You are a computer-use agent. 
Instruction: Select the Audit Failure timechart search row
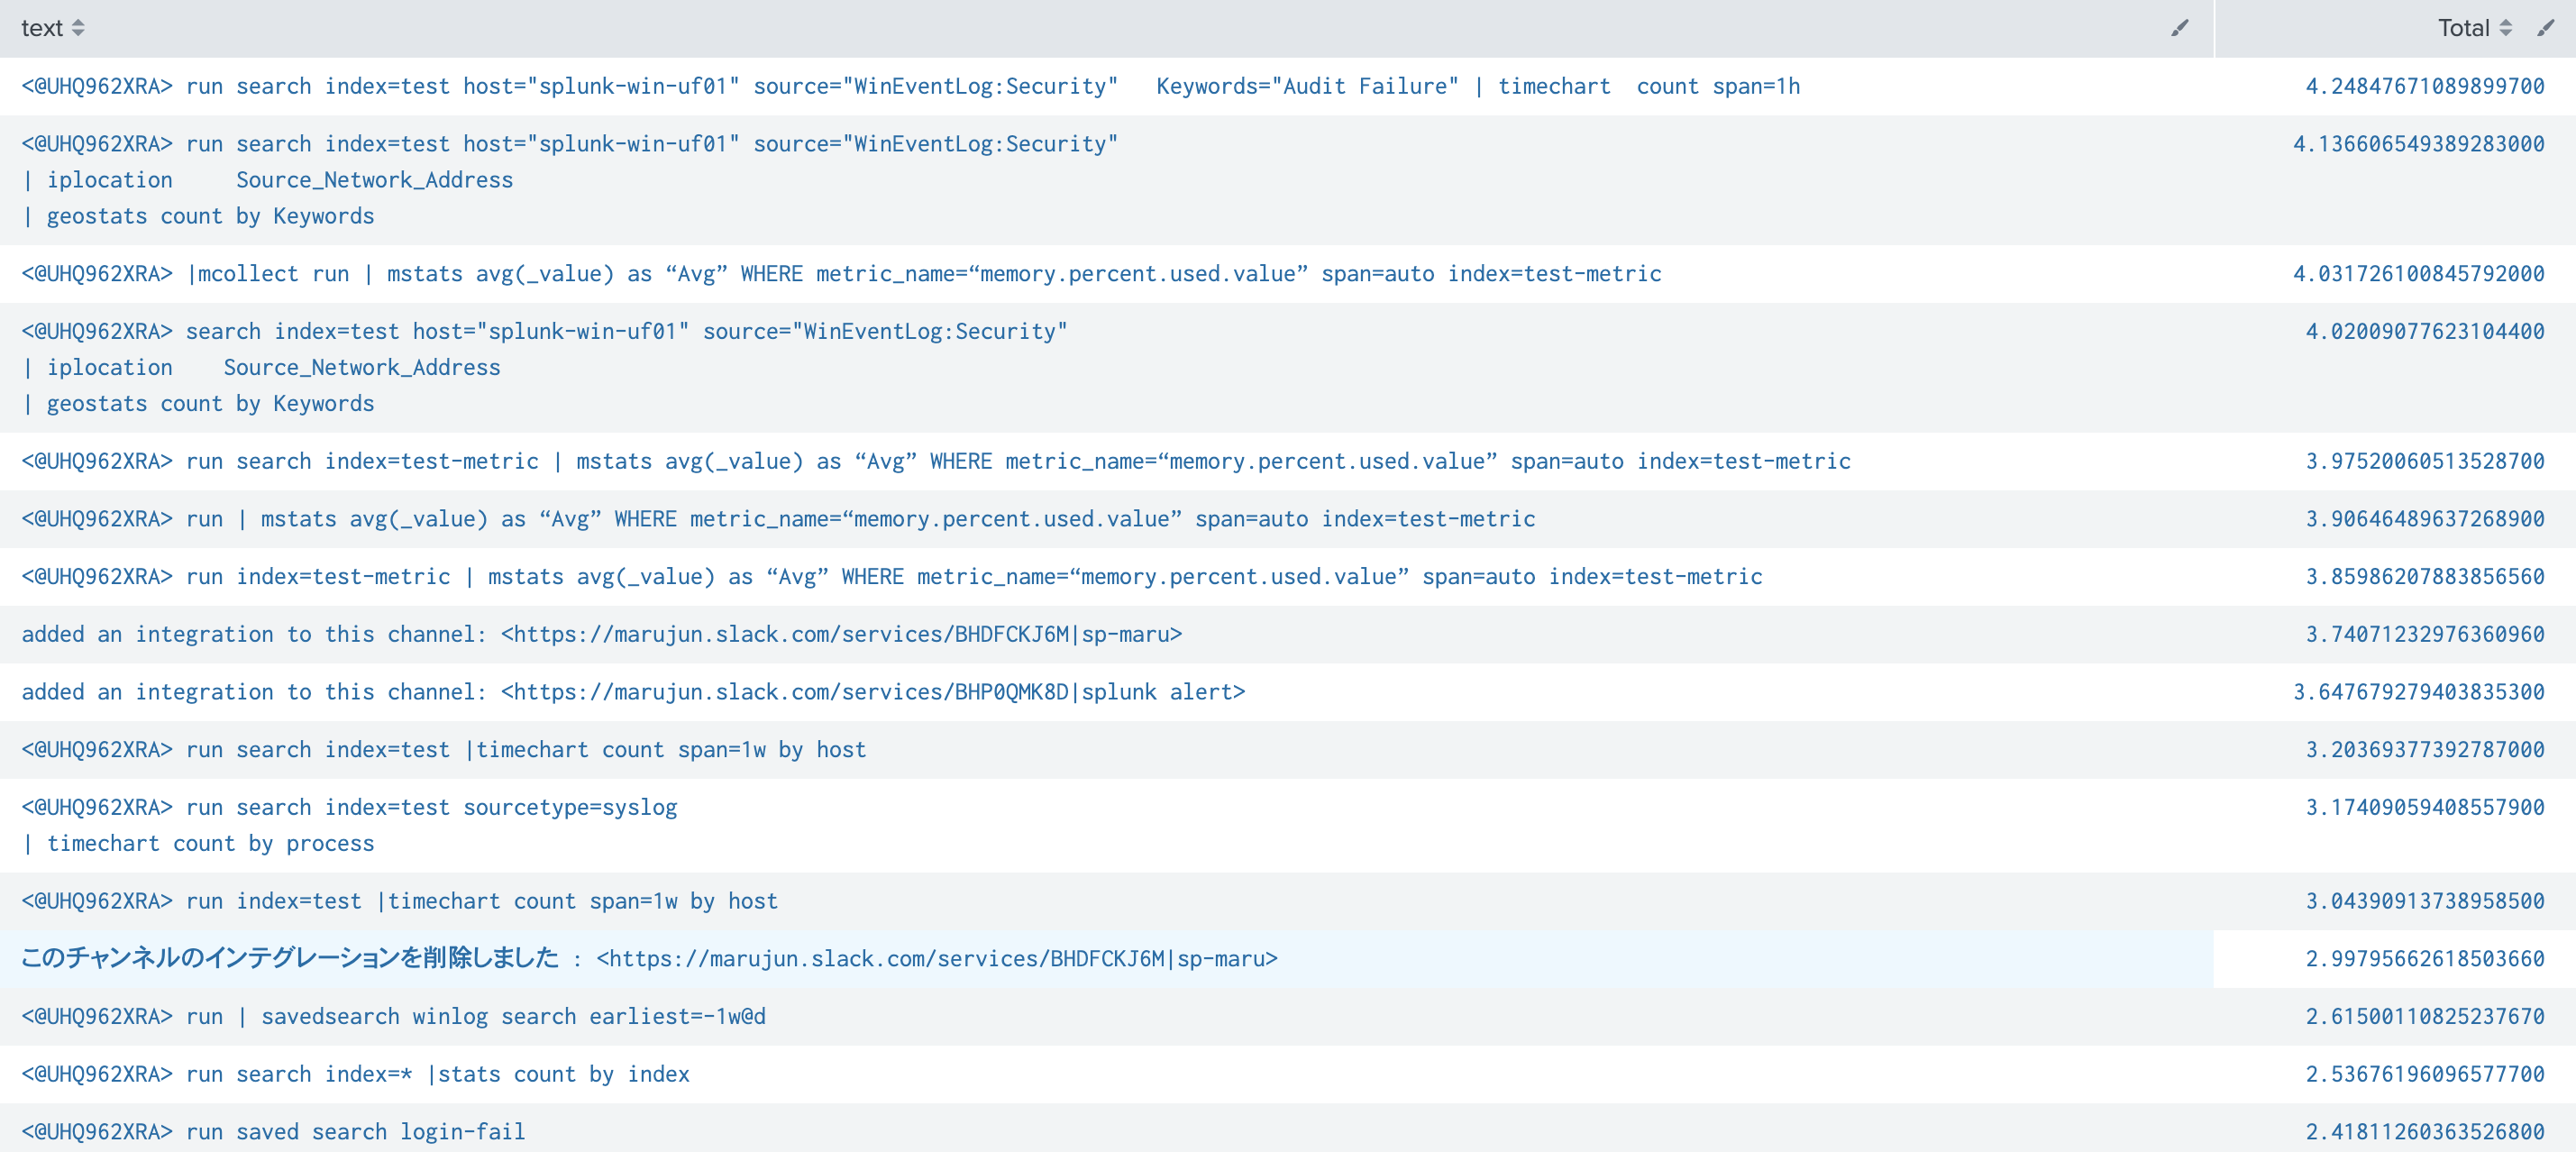pyautogui.click(x=910, y=86)
